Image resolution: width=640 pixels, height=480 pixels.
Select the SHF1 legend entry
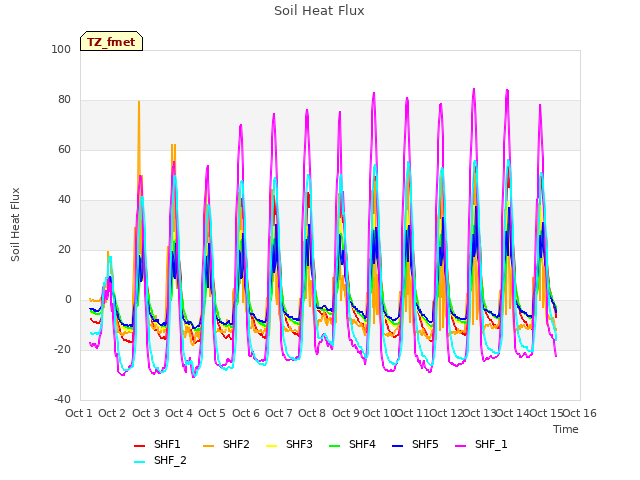click(157, 444)
